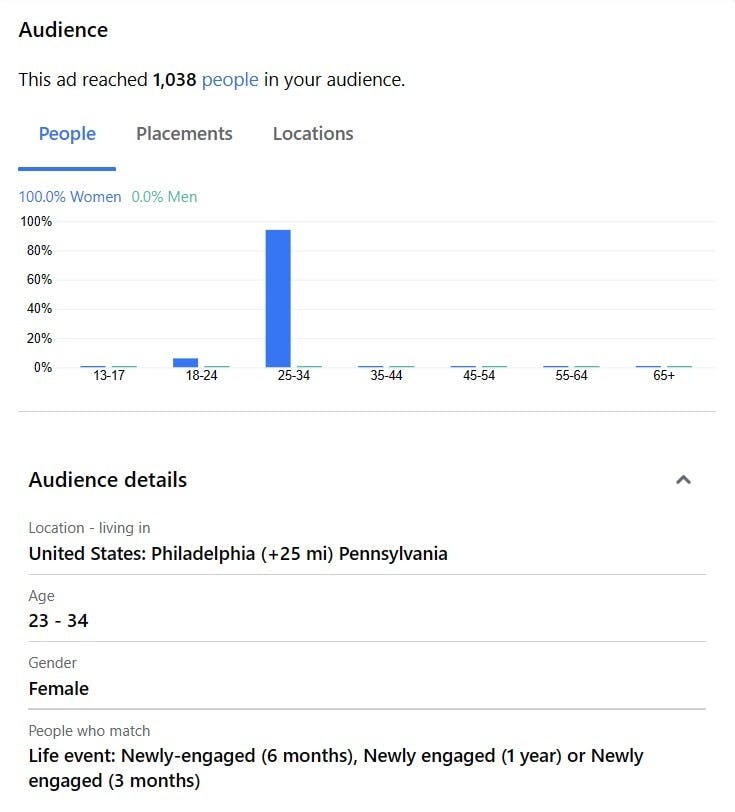
Task: Click the 13-17 age group label
Action: pos(109,375)
